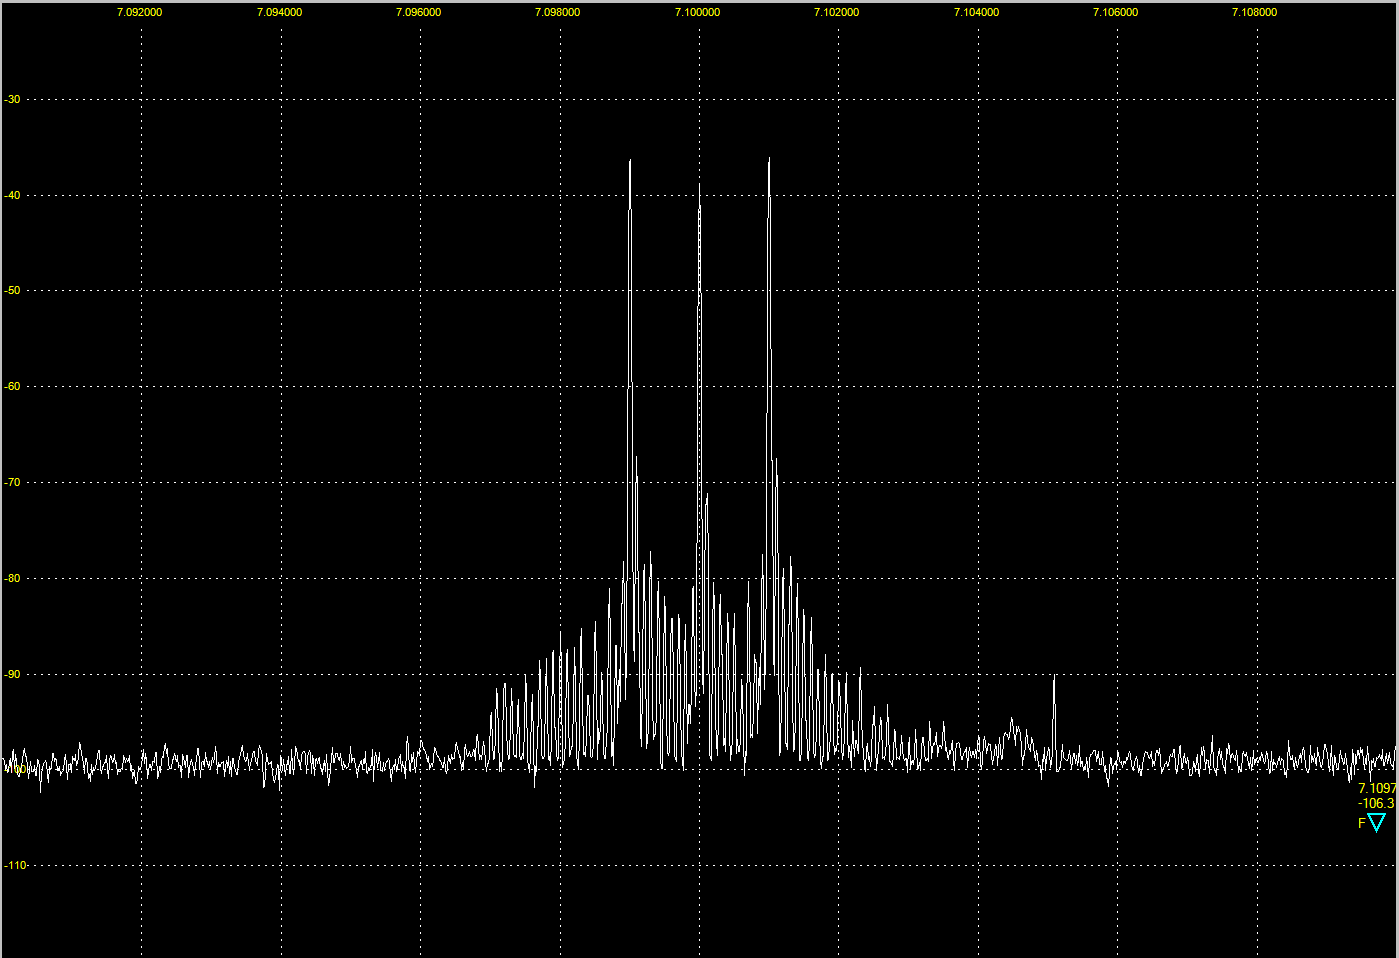Click the yellow F marker label

click(1361, 823)
